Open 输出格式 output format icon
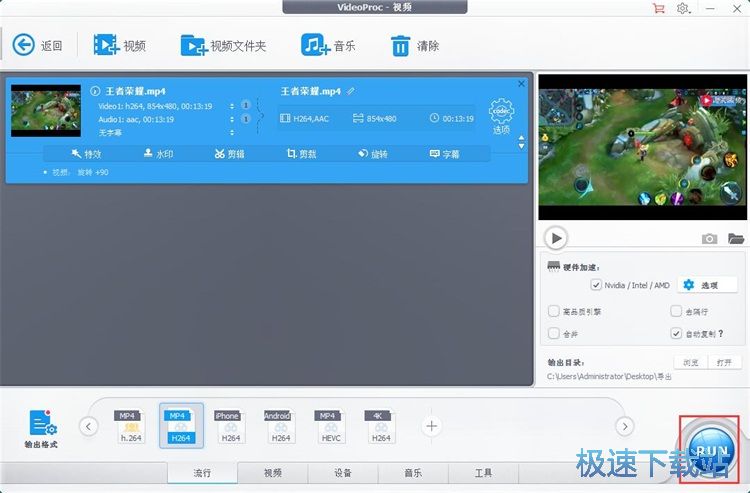Screen dimensions: 750x493 [42, 428]
